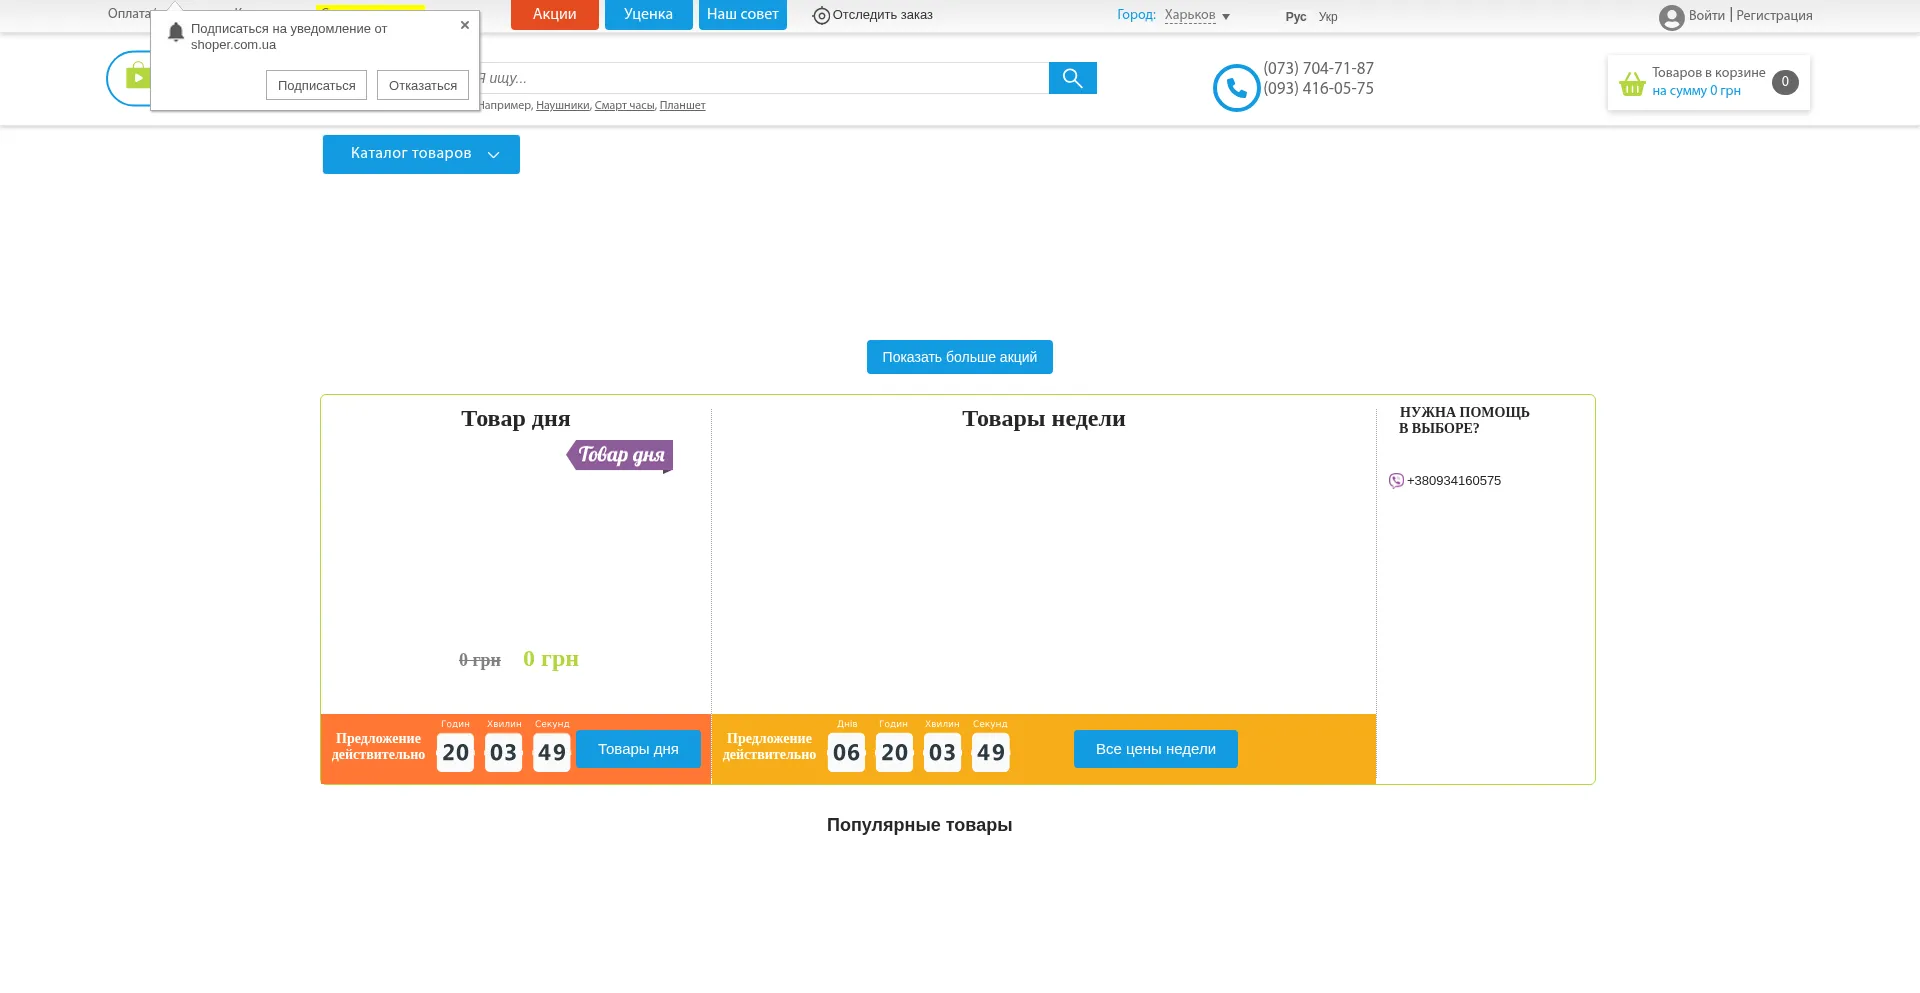Click Показать больше акций button
Image resolution: width=1920 pixels, height=993 pixels.
coord(960,357)
